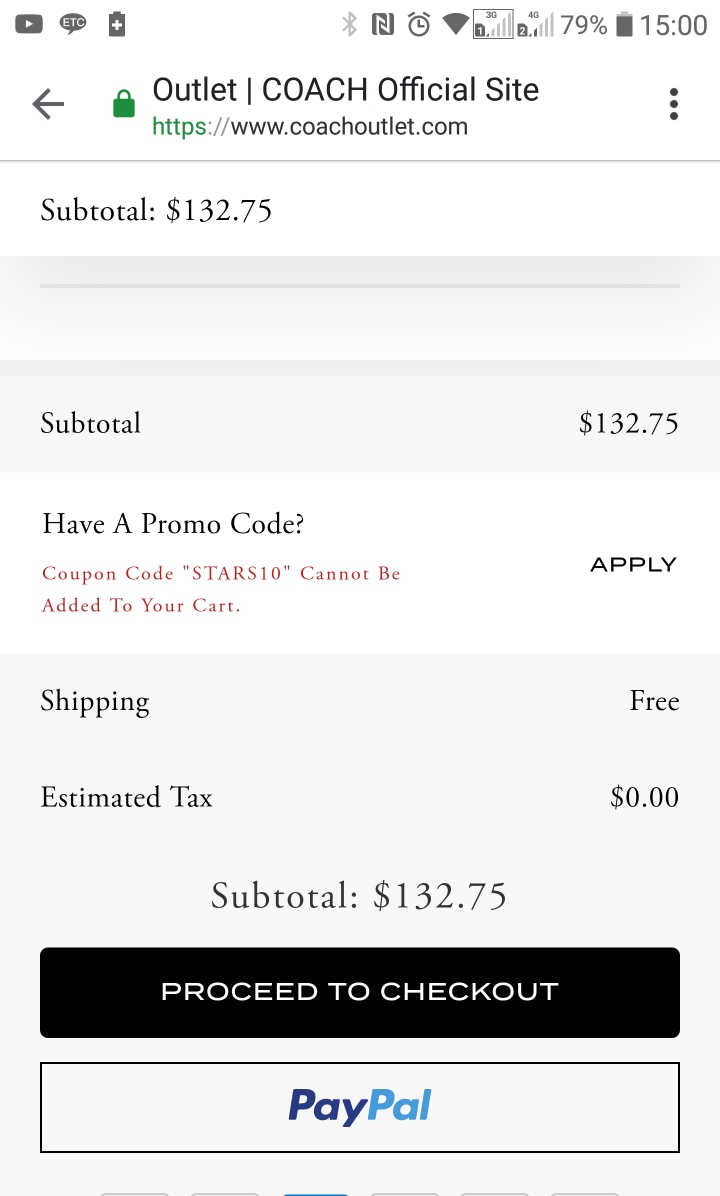Tap the Estimated Tax row

360,797
